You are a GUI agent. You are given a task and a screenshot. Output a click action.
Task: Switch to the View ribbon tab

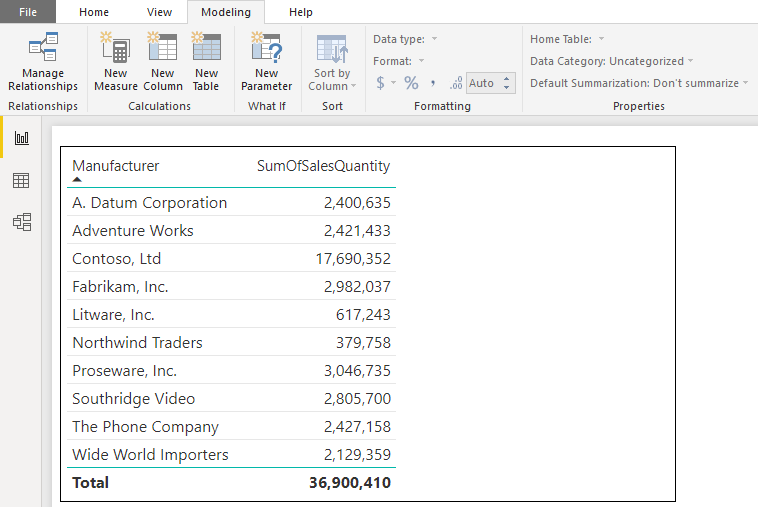[x=159, y=12]
